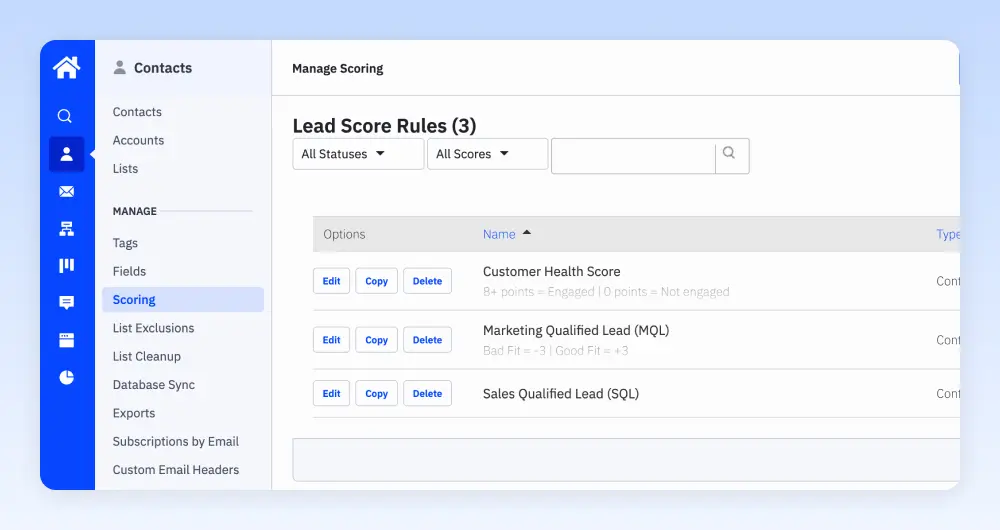Go to Lists in the submenu
Viewport: 1000px width, 530px height.
coord(125,168)
